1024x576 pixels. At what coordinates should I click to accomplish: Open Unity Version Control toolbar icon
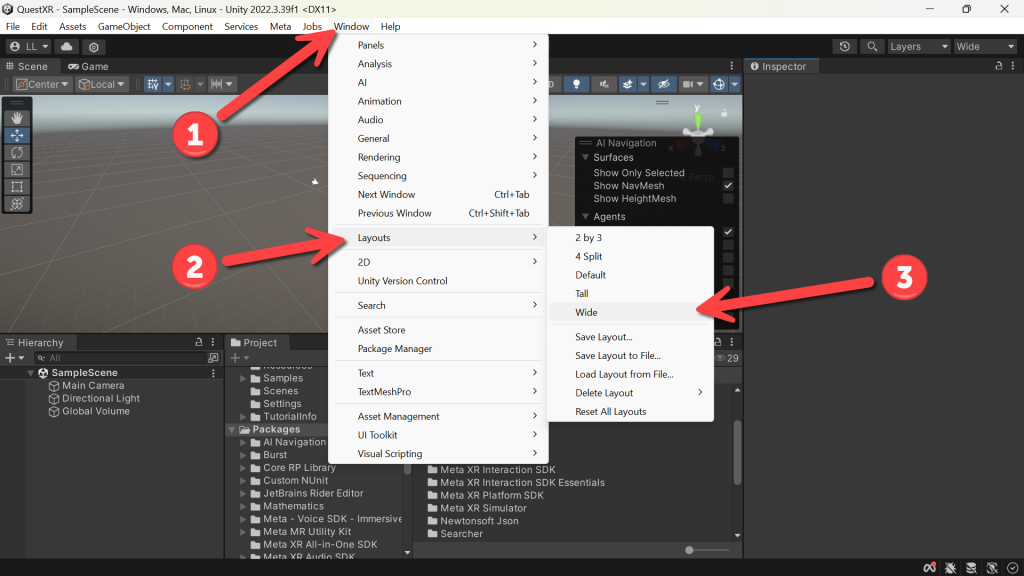click(94, 47)
